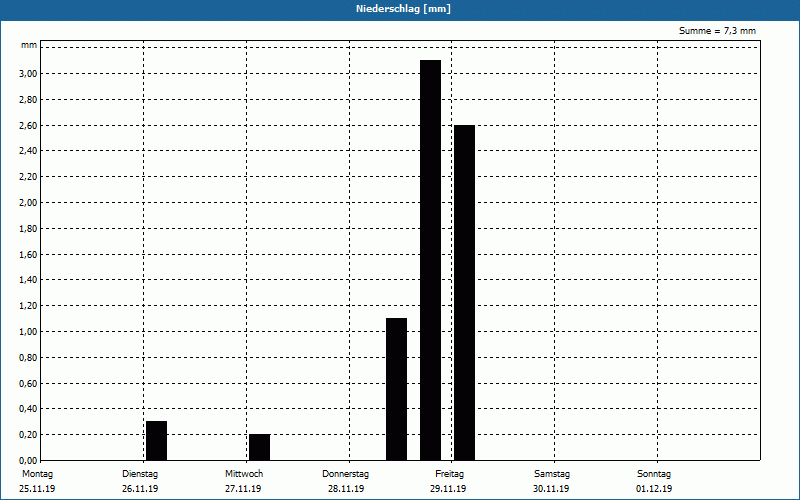Click the Sonntag day label
This screenshot has width=800, height=500.
coord(654,474)
